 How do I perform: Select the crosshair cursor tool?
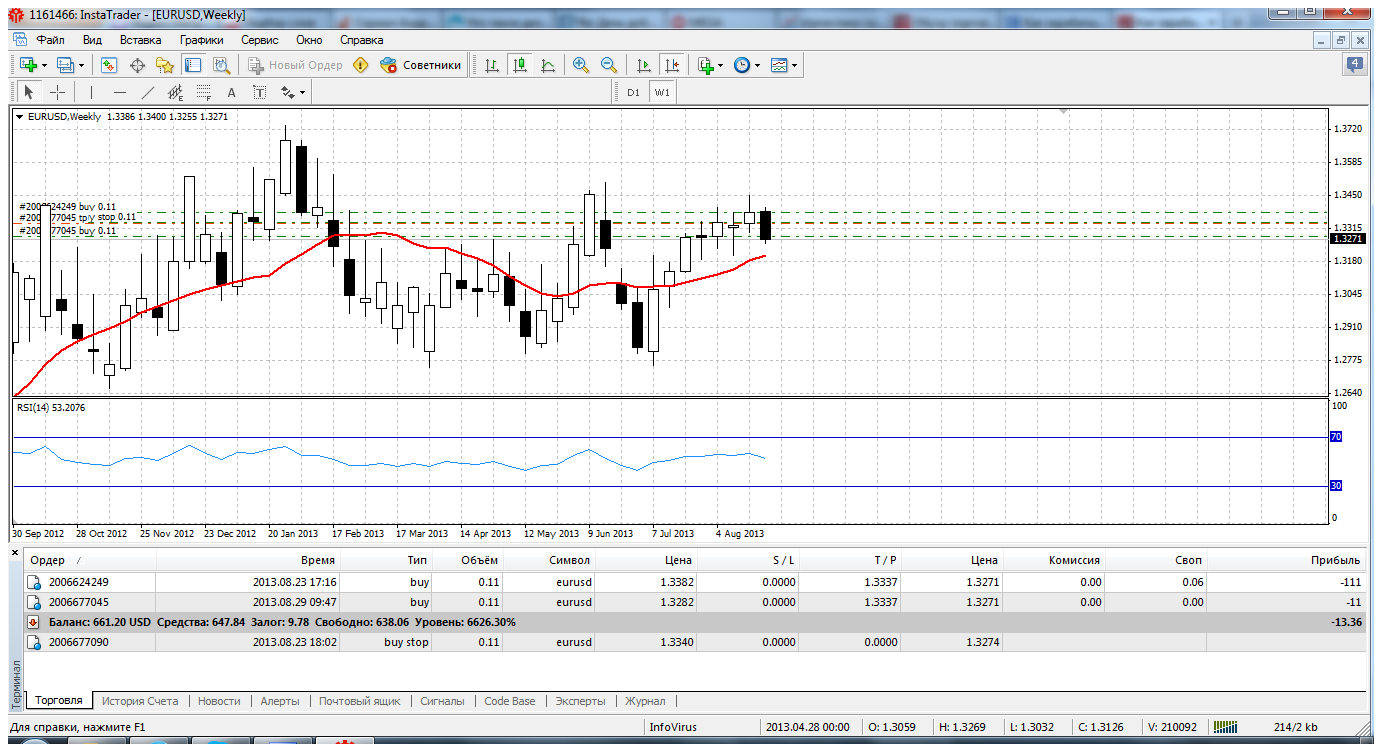[x=58, y=93]
